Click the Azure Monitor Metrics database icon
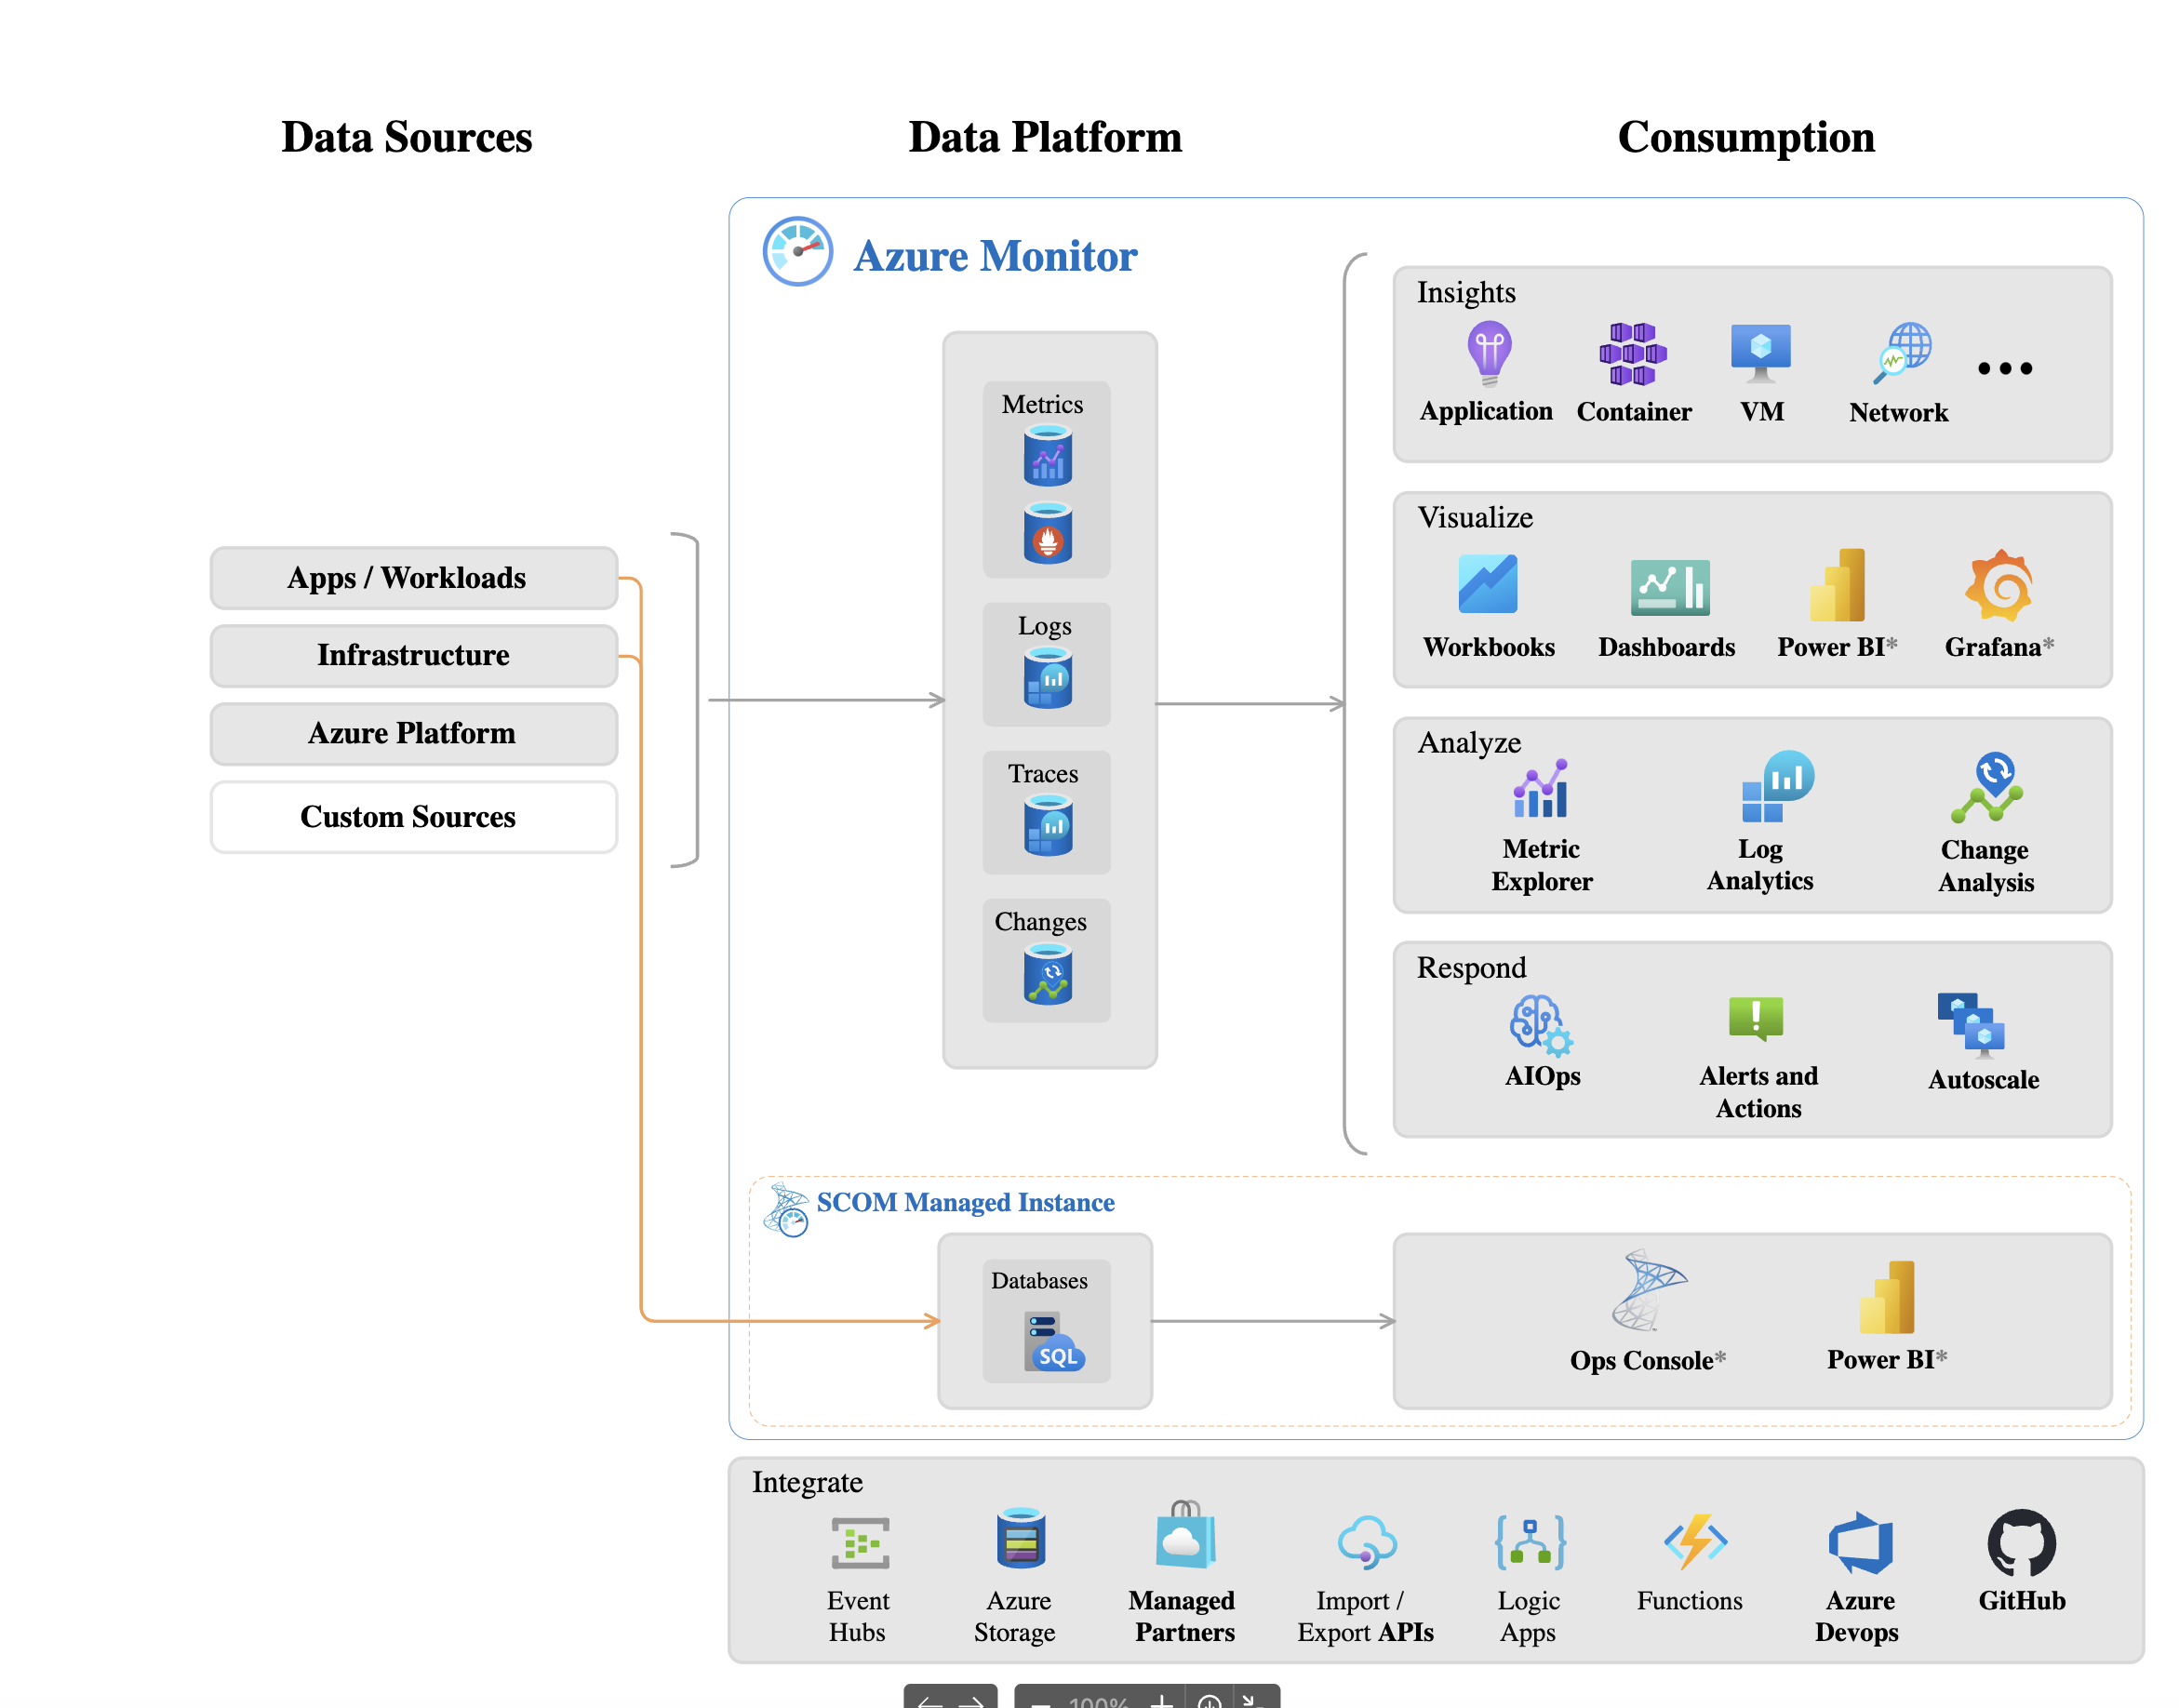Image resolution: width=2179 pixels, height=1708 pixels. [1047, 455]
